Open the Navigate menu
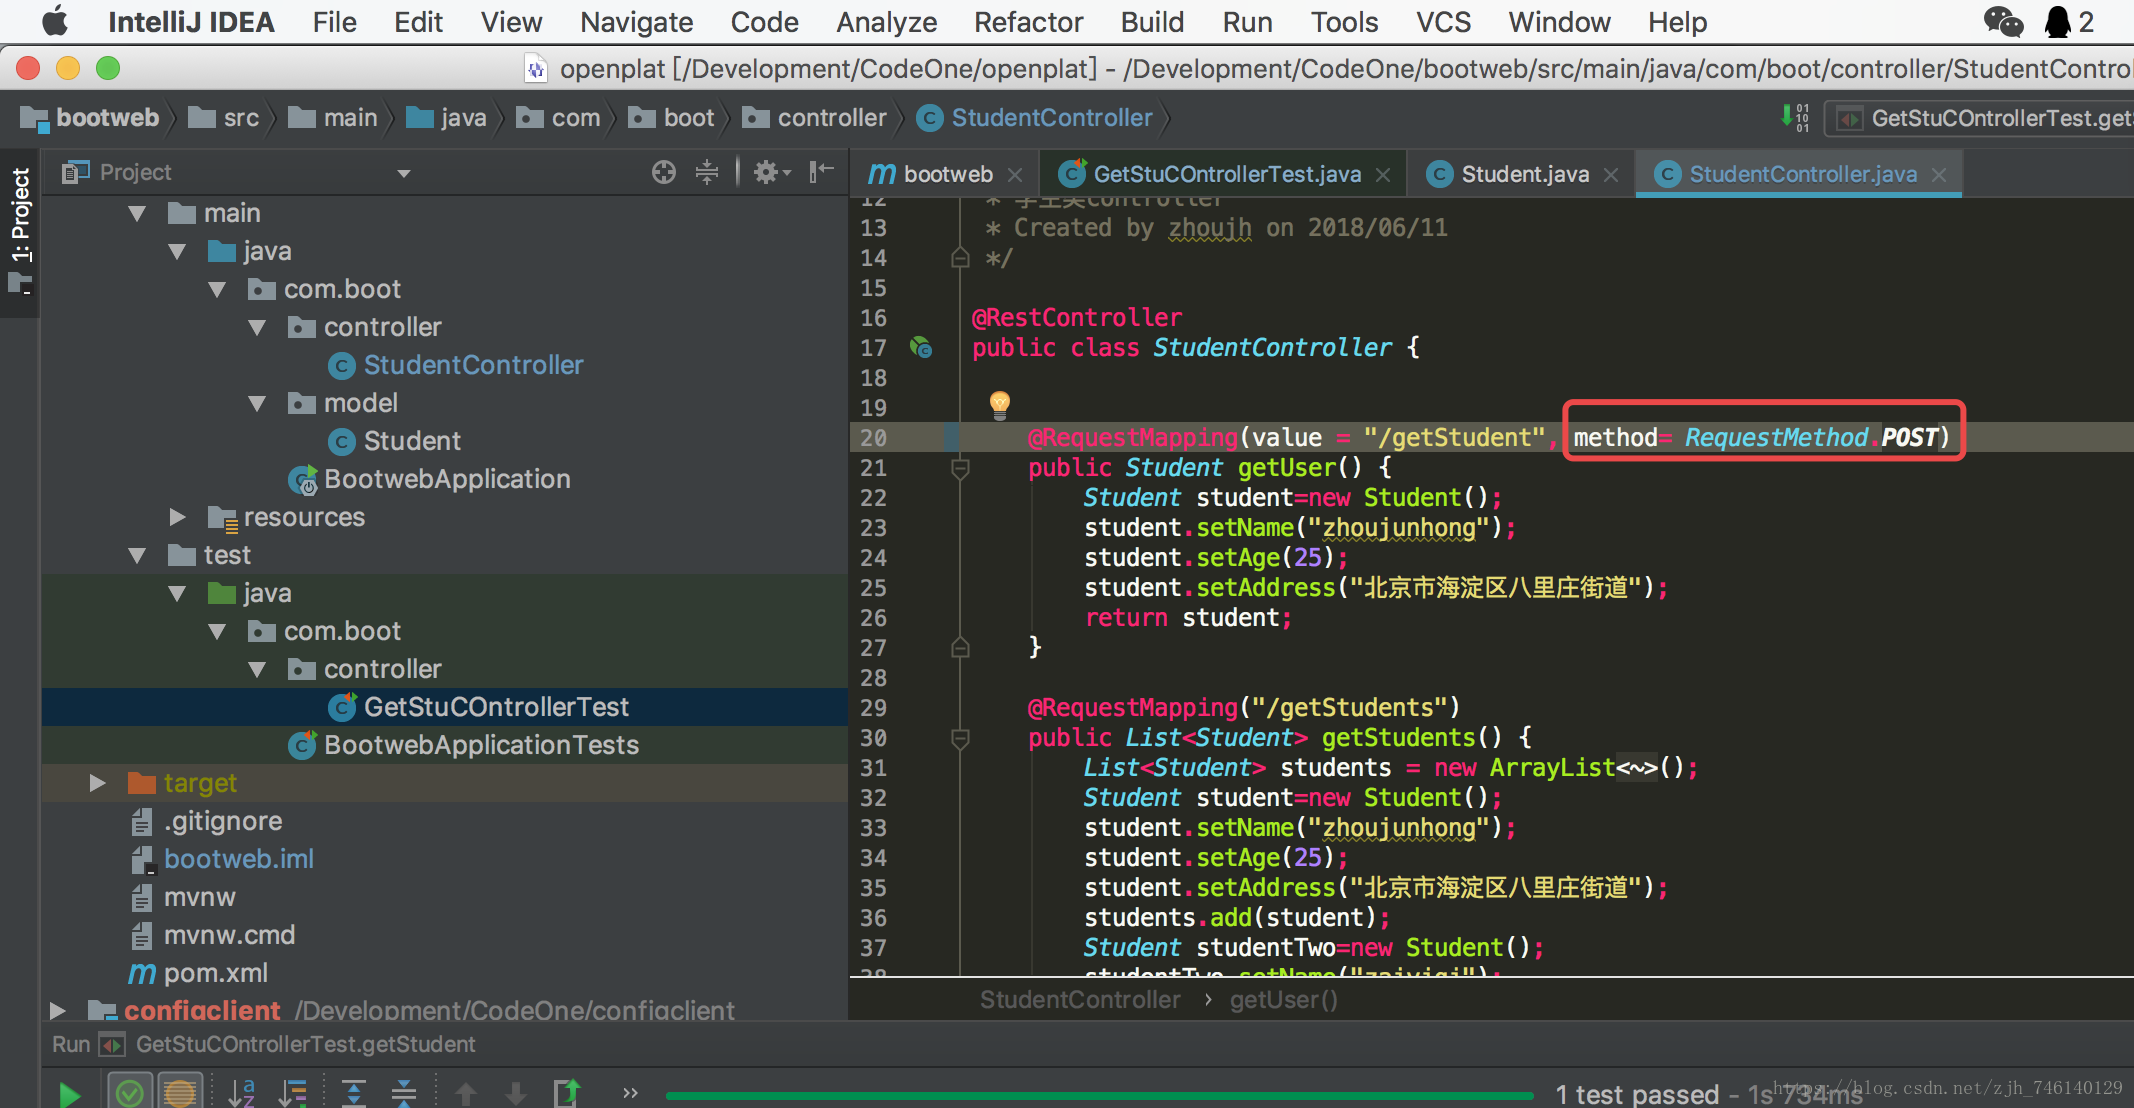Viewport: 2134px width, 1108px height. (x=636, y=22)
